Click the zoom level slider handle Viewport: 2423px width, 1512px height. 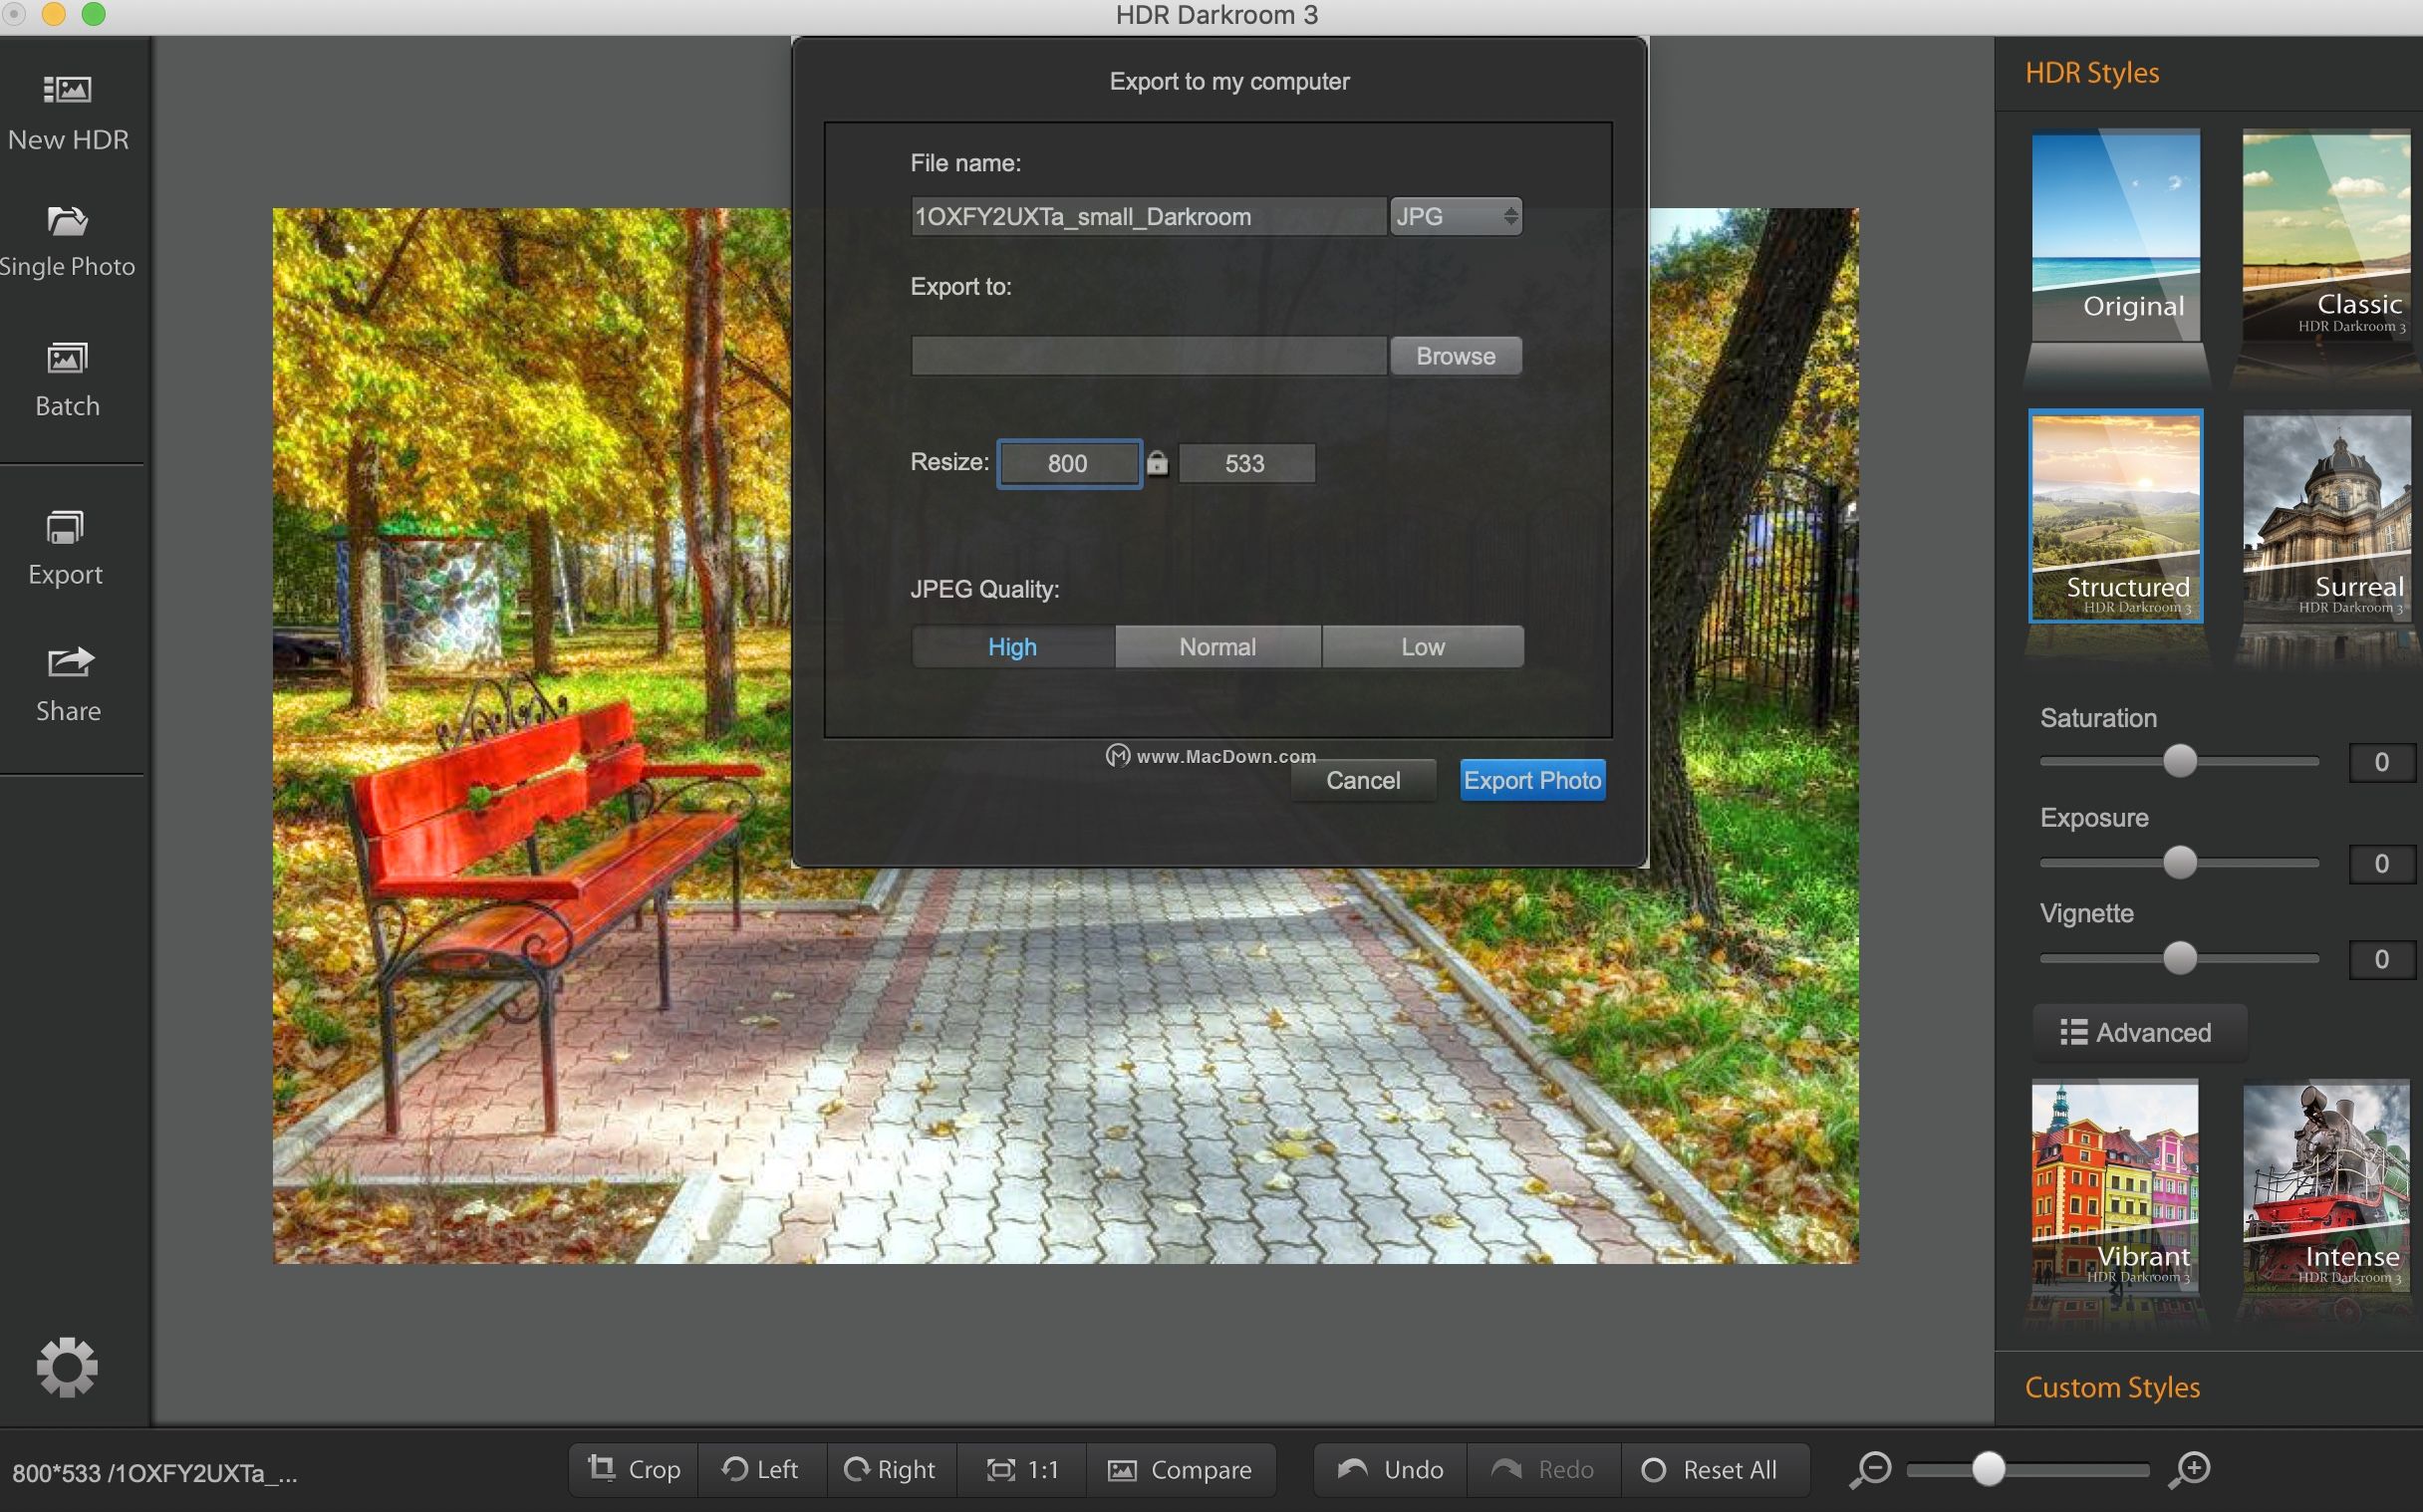1988,1468
